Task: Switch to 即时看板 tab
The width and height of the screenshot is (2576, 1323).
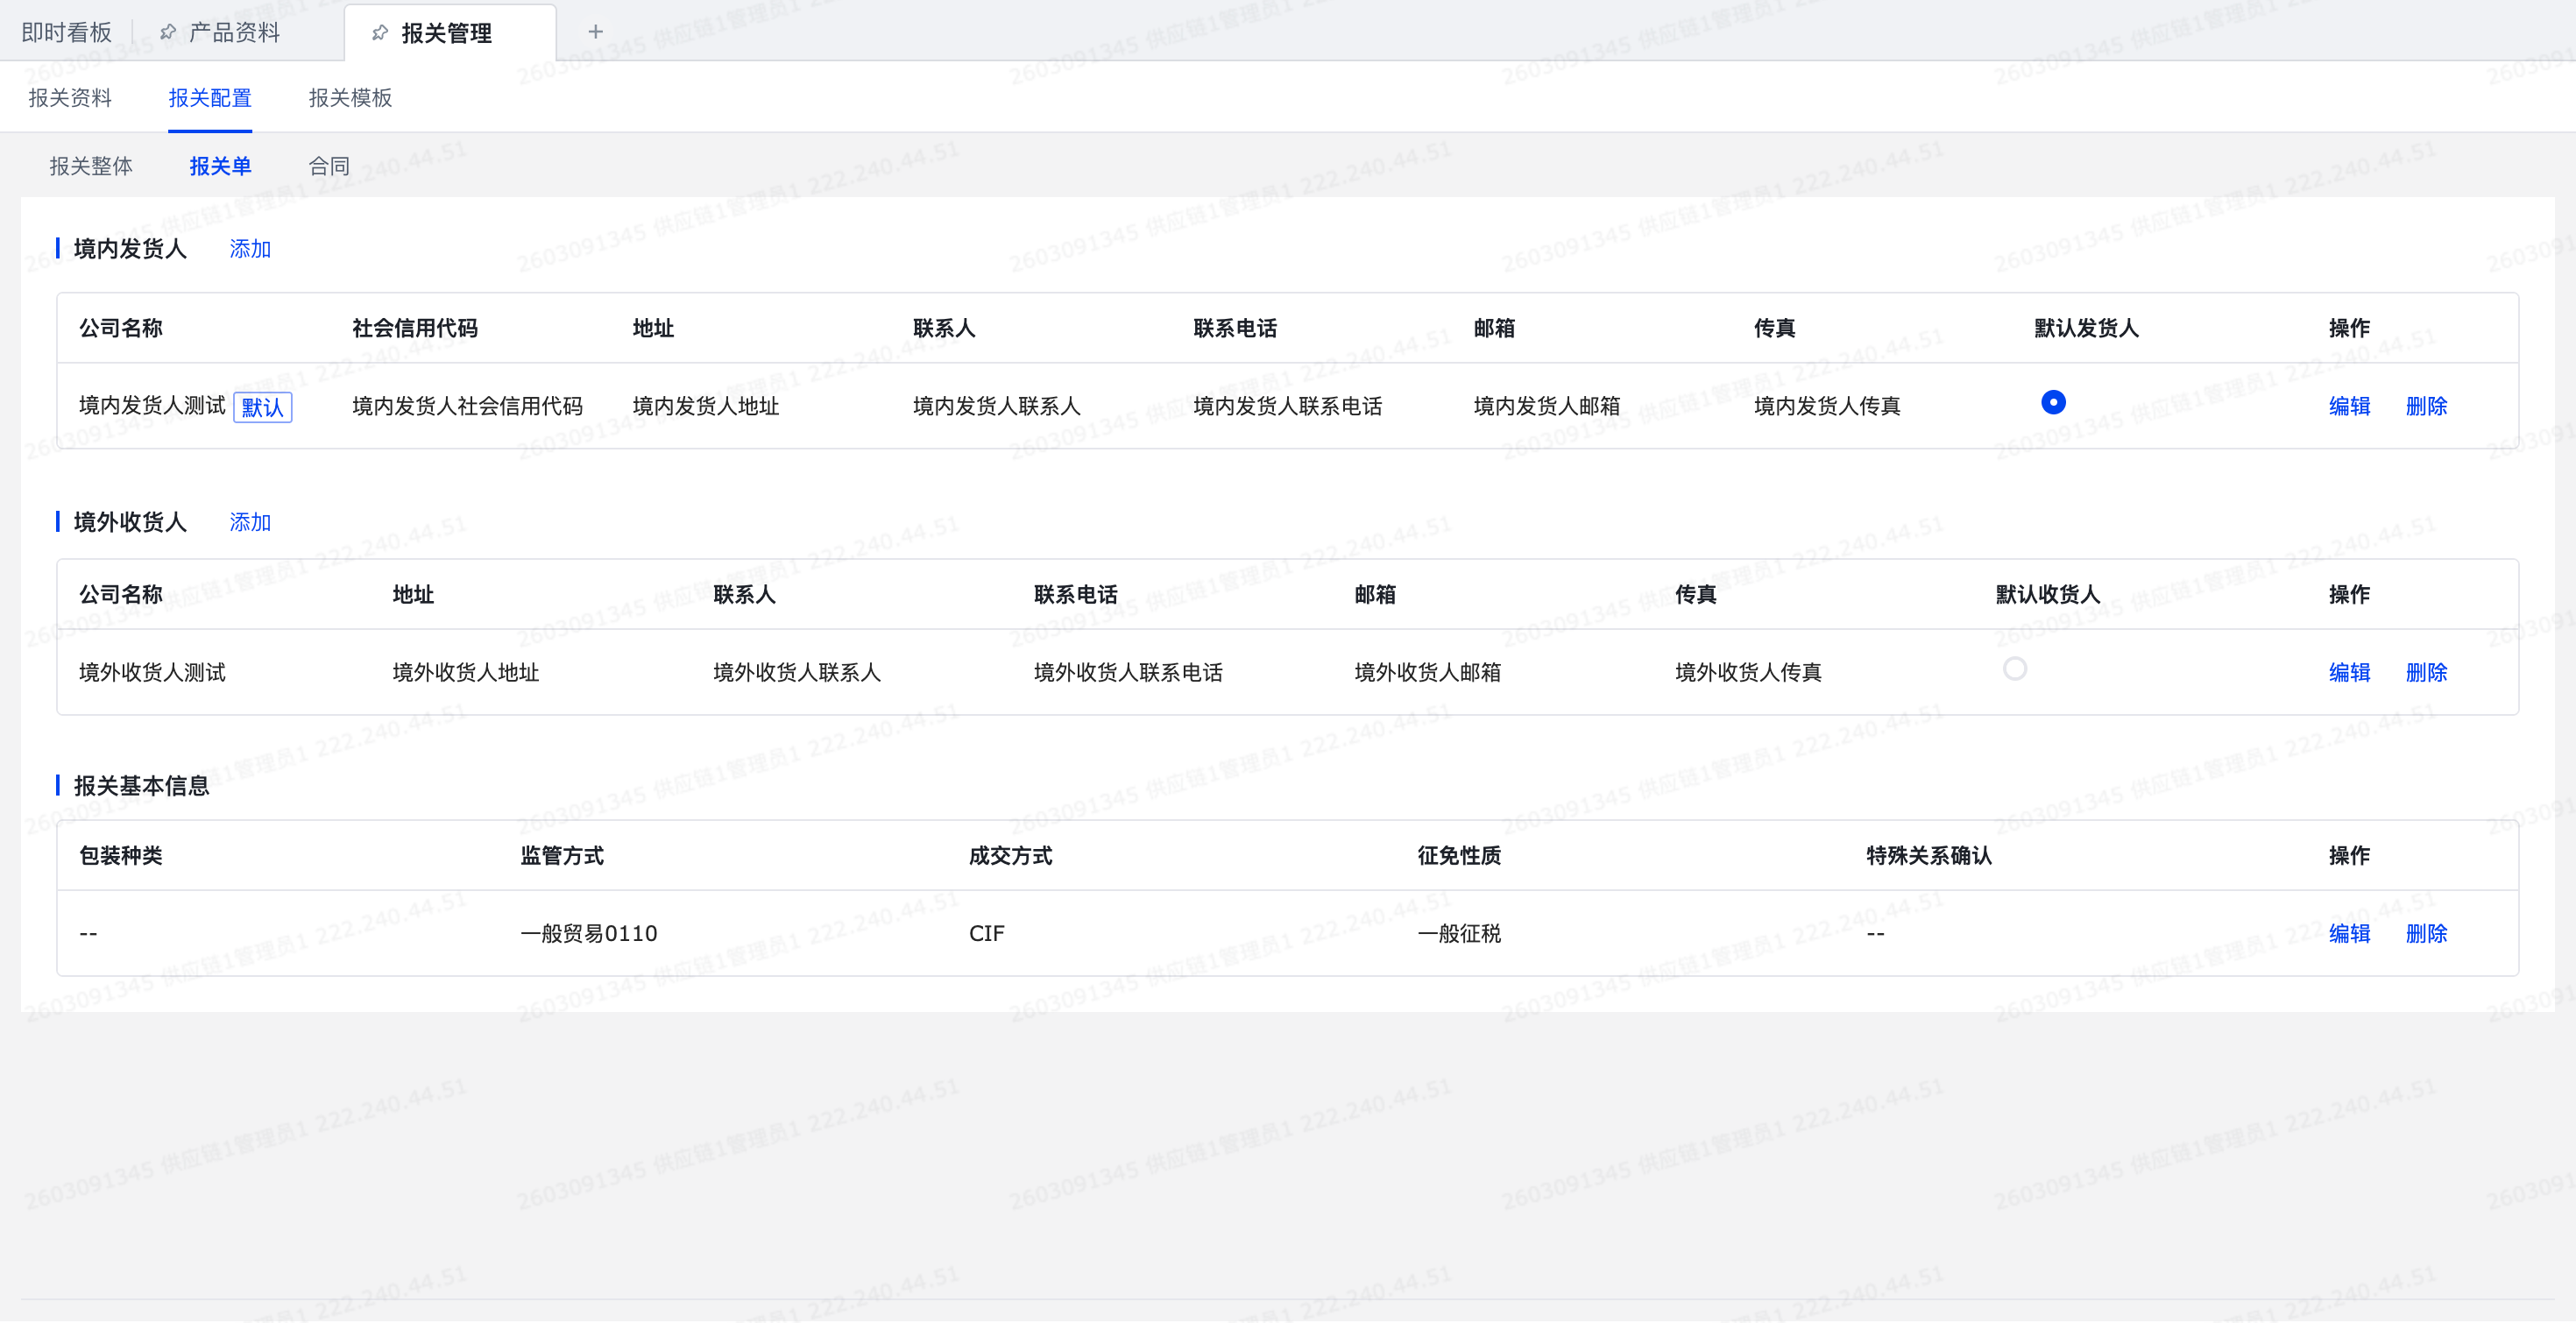Action: tap(67, 33)
